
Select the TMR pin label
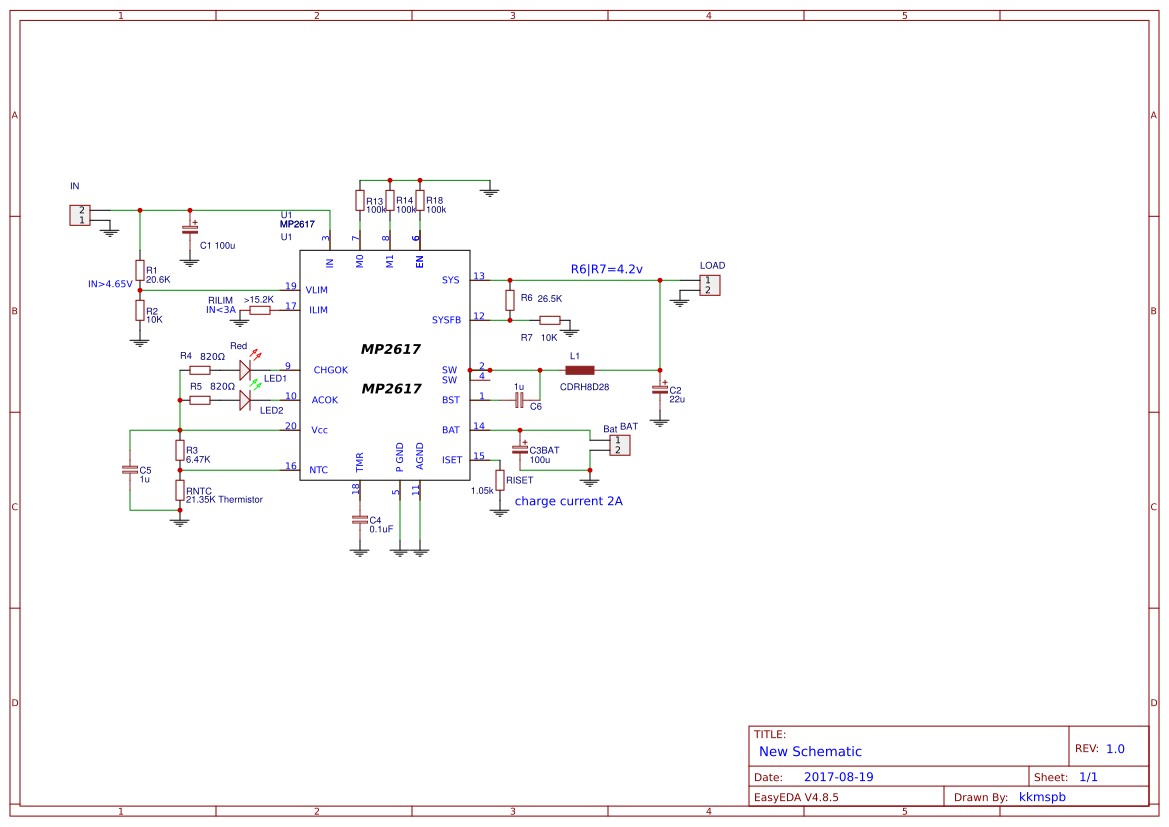360,462
